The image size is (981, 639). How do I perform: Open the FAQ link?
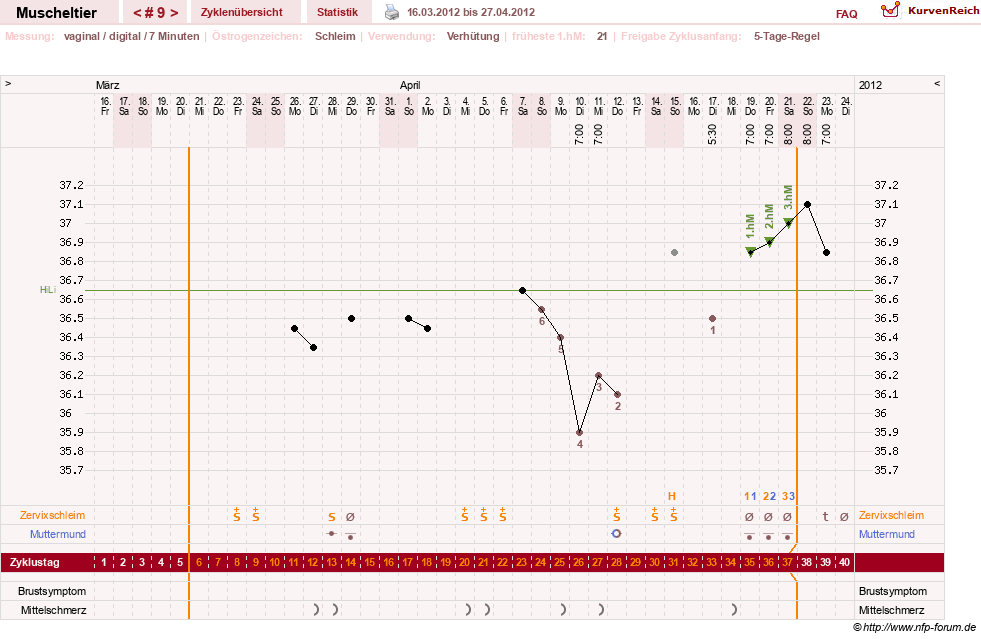click(846, 14)
